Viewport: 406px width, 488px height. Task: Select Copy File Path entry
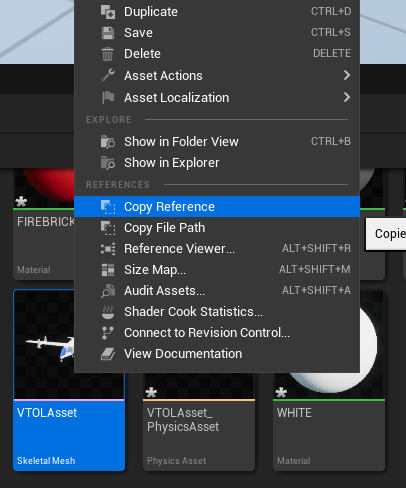(217, 228)
